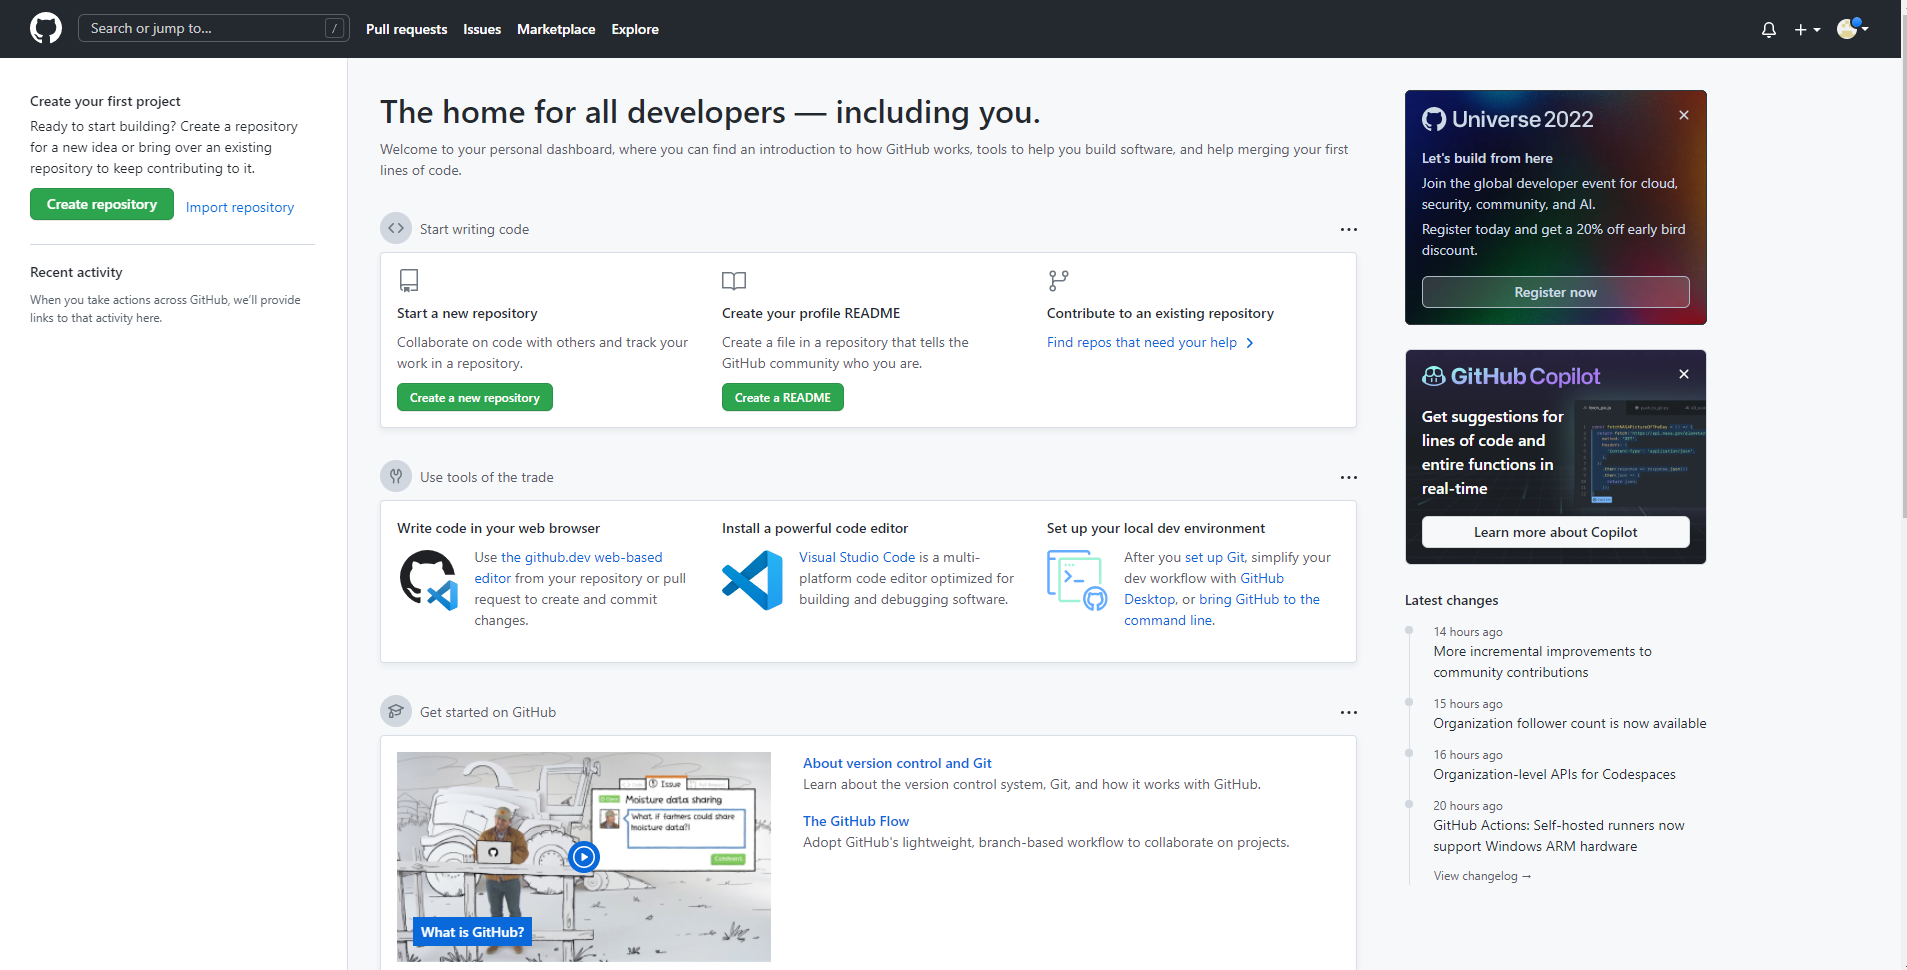Click the 'Latest changes' heading
1907x970 pixels.
[1451, 600]
